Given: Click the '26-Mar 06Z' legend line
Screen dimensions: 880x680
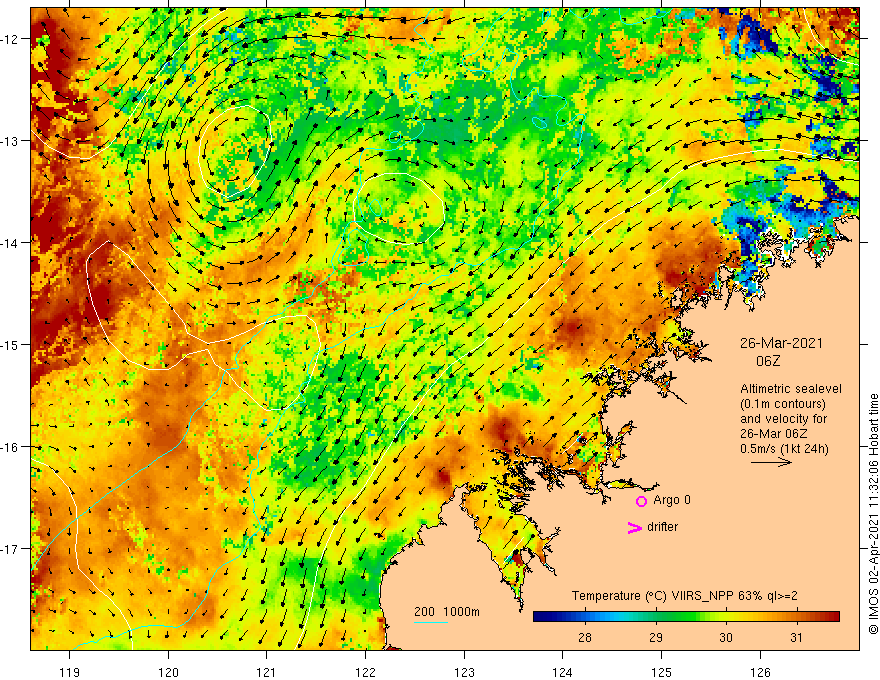Looking at the screenshot, I should point(773,434).
